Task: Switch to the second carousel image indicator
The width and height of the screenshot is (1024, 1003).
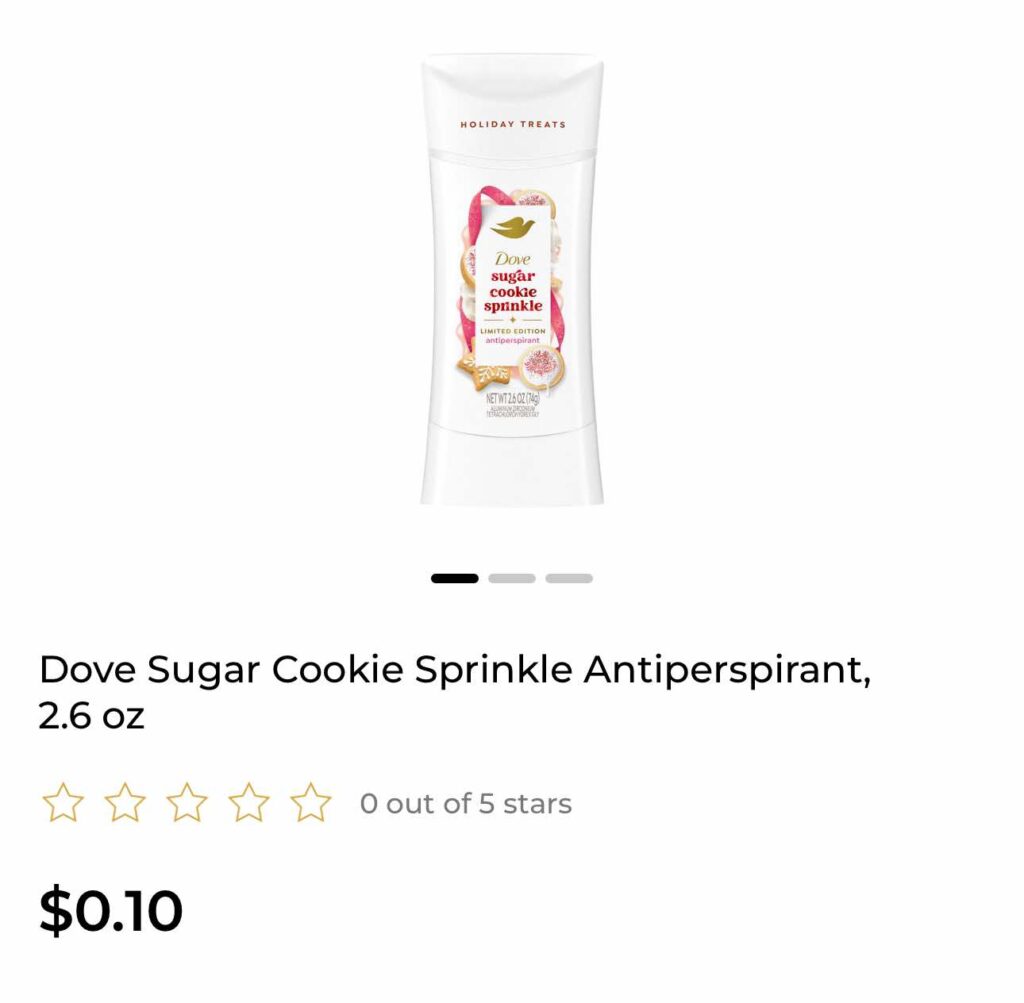Action: (x=512, y=579)
